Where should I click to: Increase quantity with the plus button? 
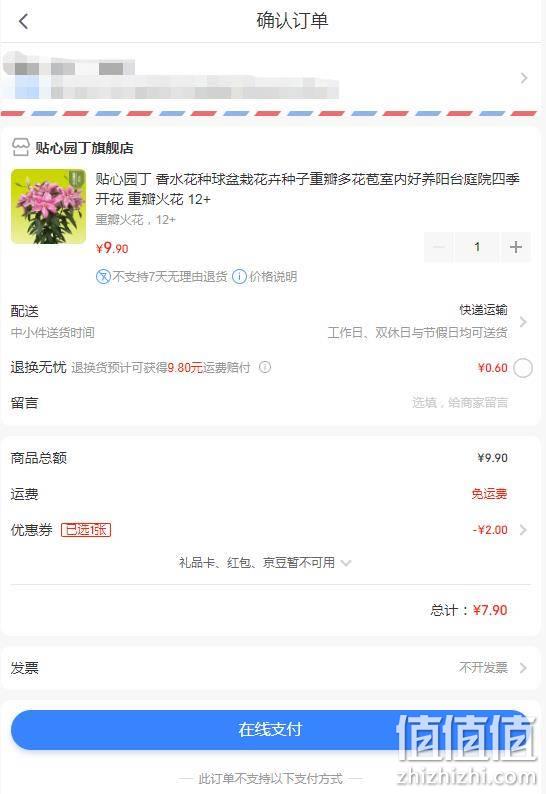coord(516,247)
